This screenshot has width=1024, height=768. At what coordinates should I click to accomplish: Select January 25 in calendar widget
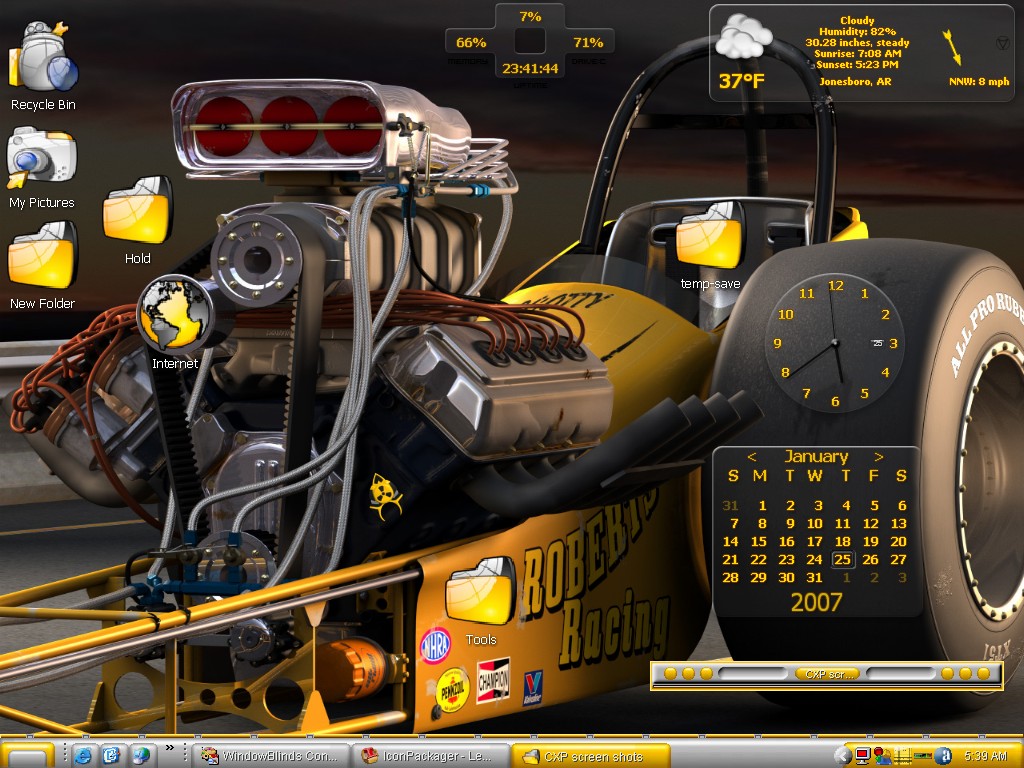click(x=842, y=560)
